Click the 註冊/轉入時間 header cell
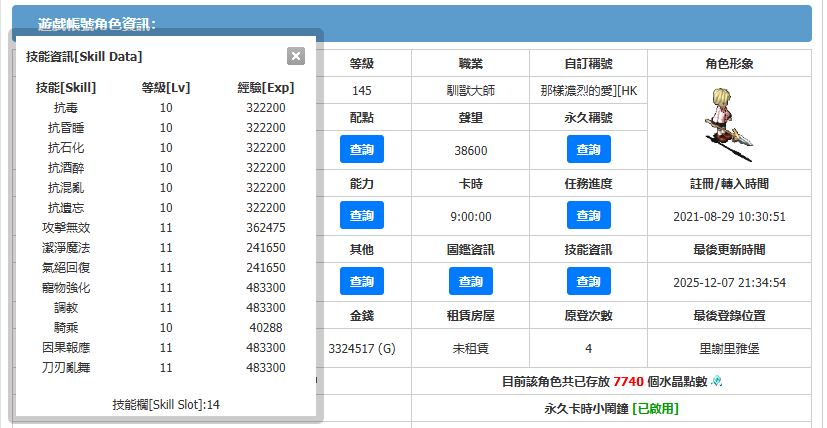The width and height of the screenshot is (827, 428). pos(729,184)
